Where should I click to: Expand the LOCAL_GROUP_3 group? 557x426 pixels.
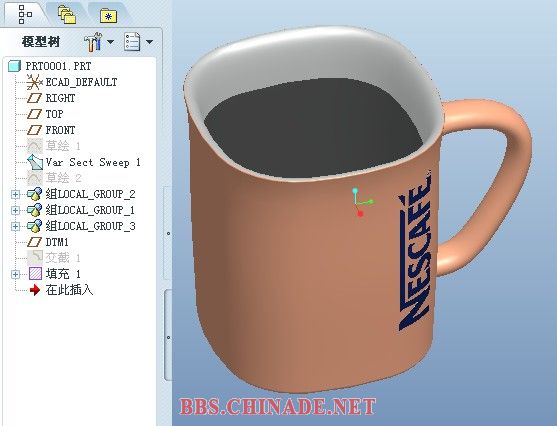point(15,226)
